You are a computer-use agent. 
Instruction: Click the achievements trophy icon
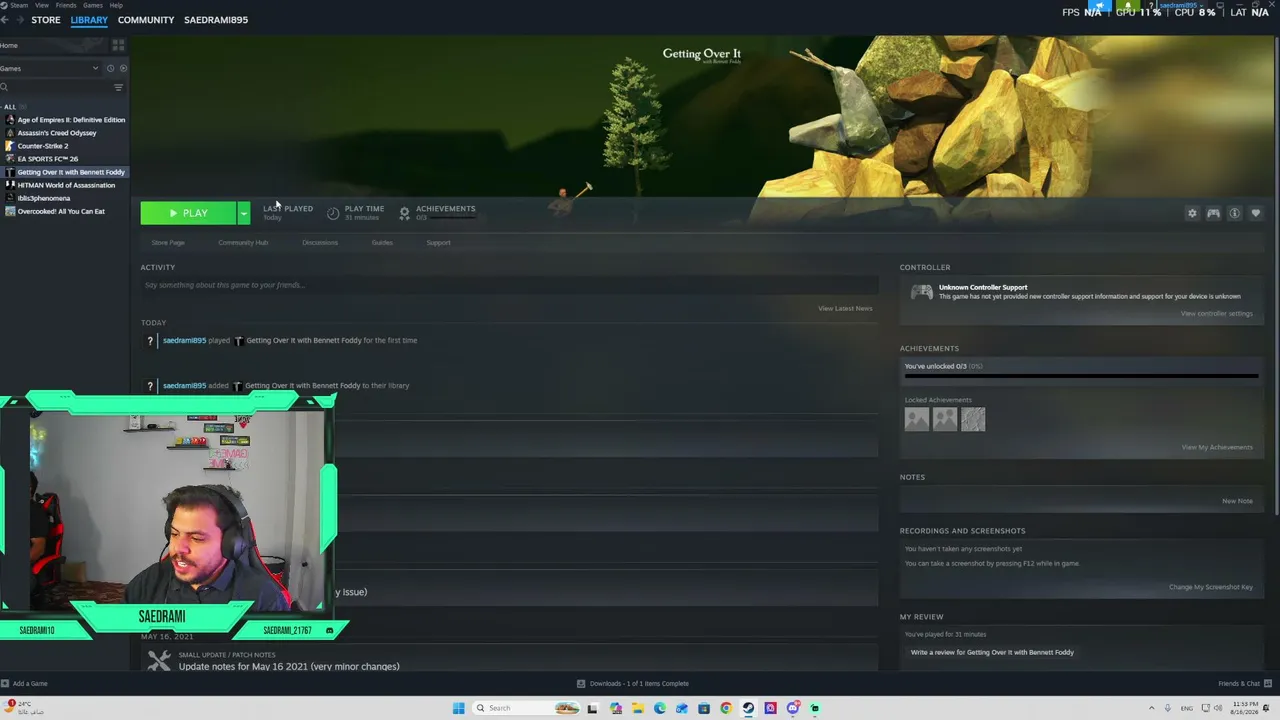404,213
